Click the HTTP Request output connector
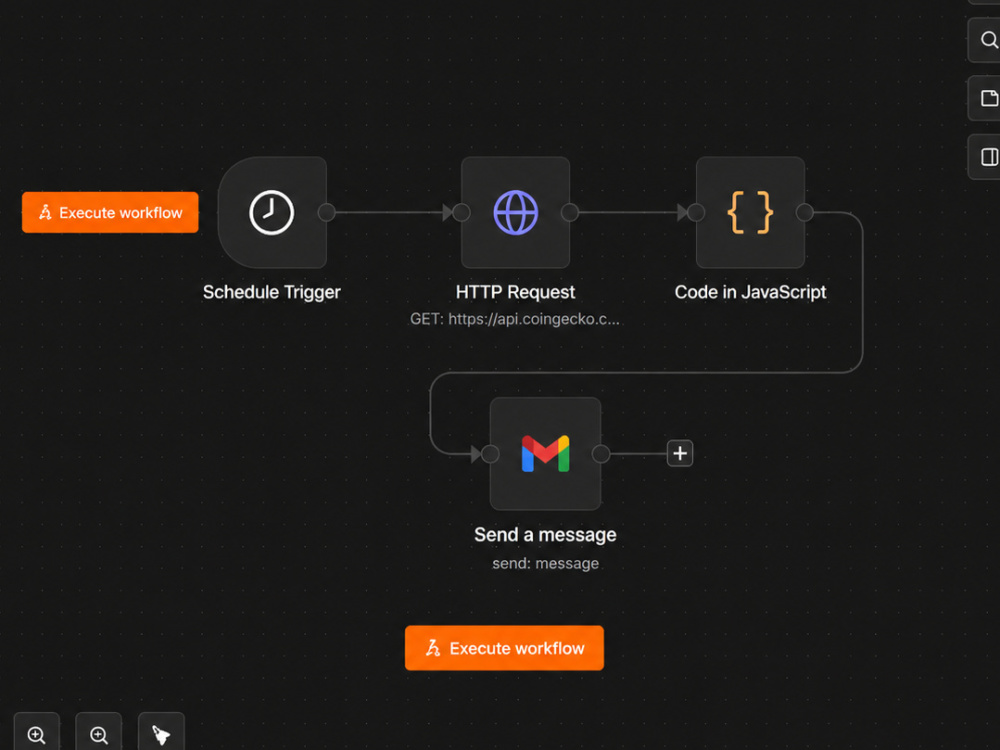Image resolution: width=1000 pixels, height=750 pixels. tap(570, 212)
